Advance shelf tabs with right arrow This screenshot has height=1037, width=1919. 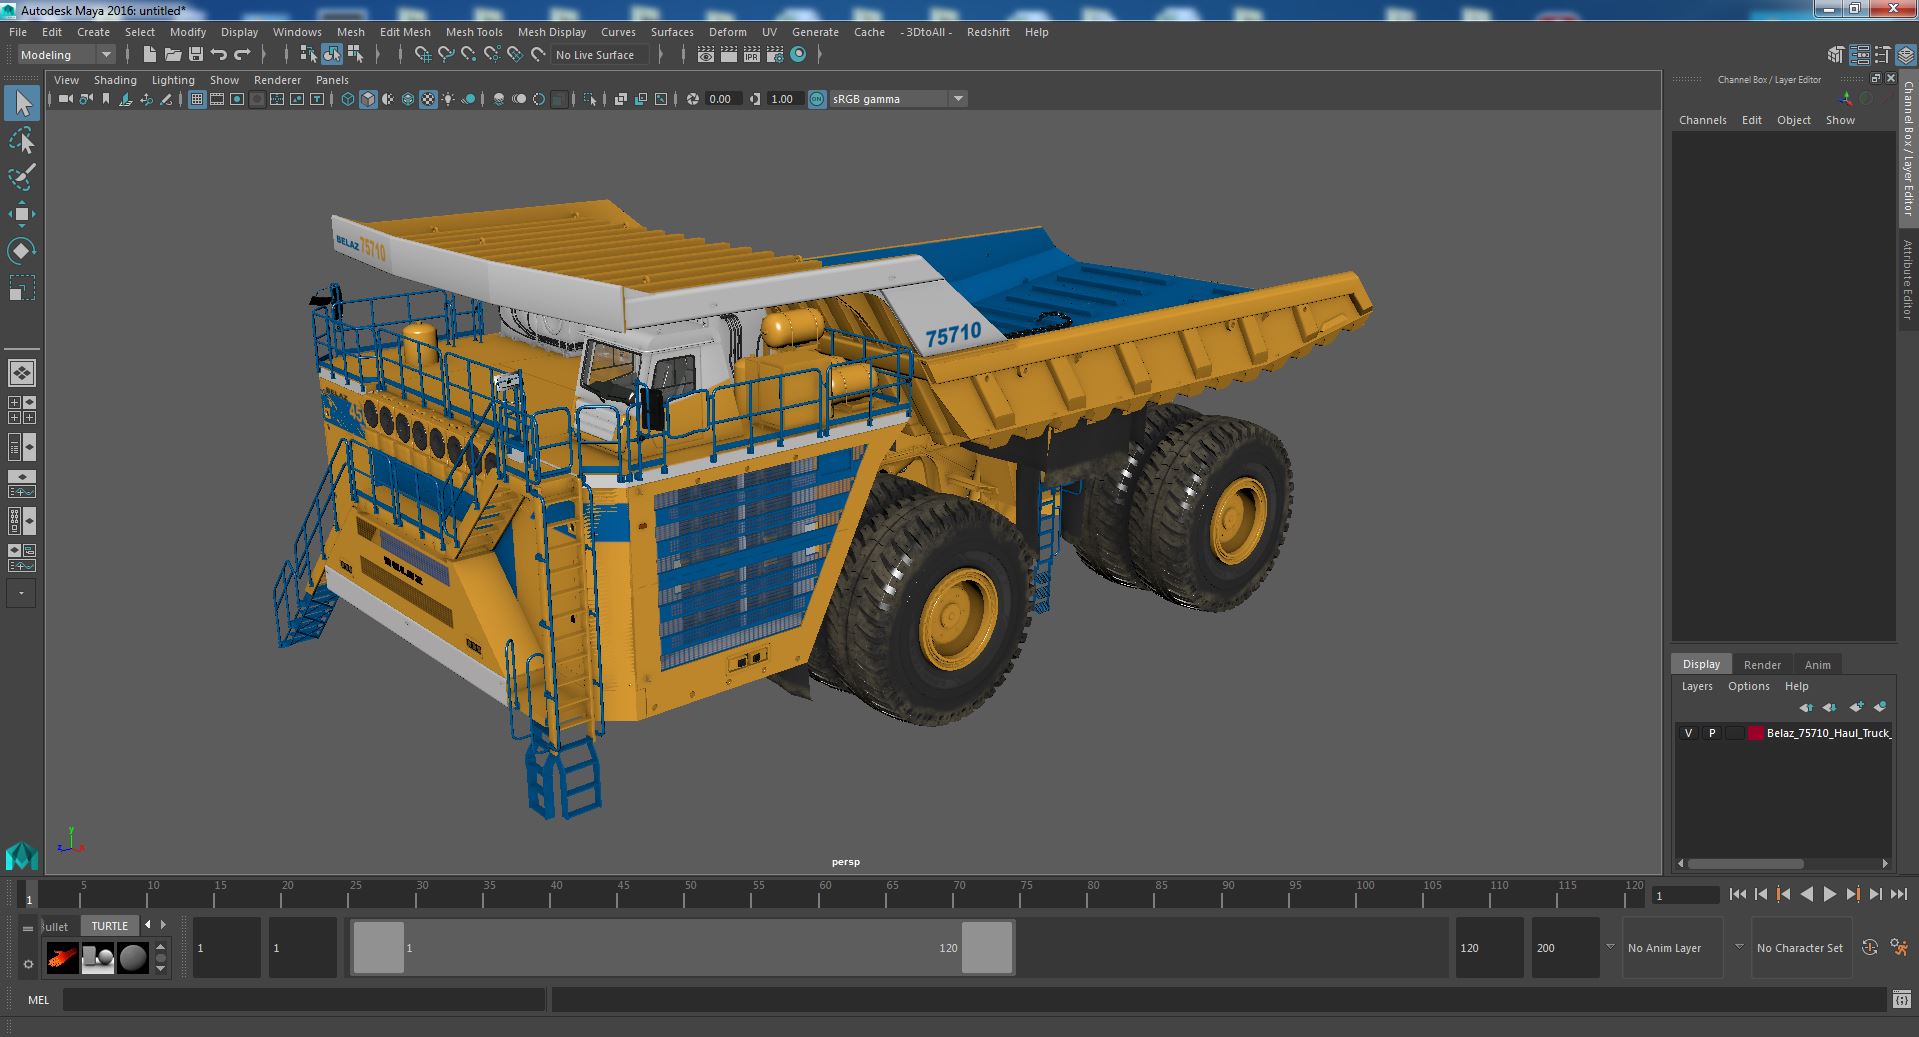(164, 925)
